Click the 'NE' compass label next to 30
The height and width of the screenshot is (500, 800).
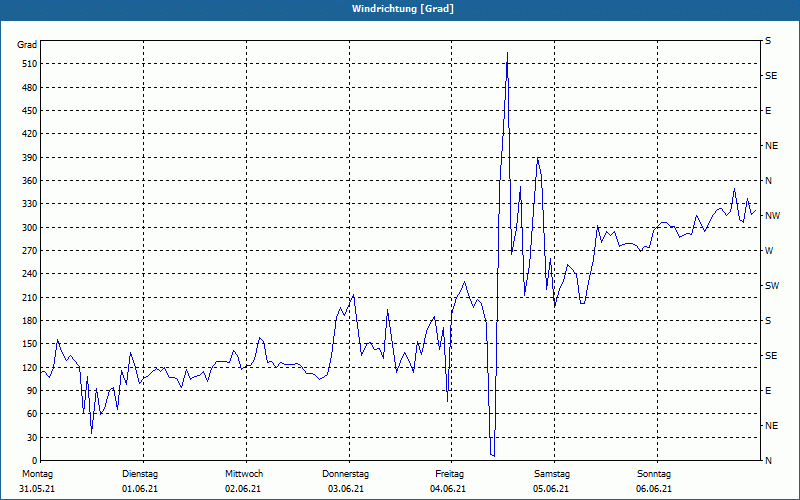click(x=771, y=426)
